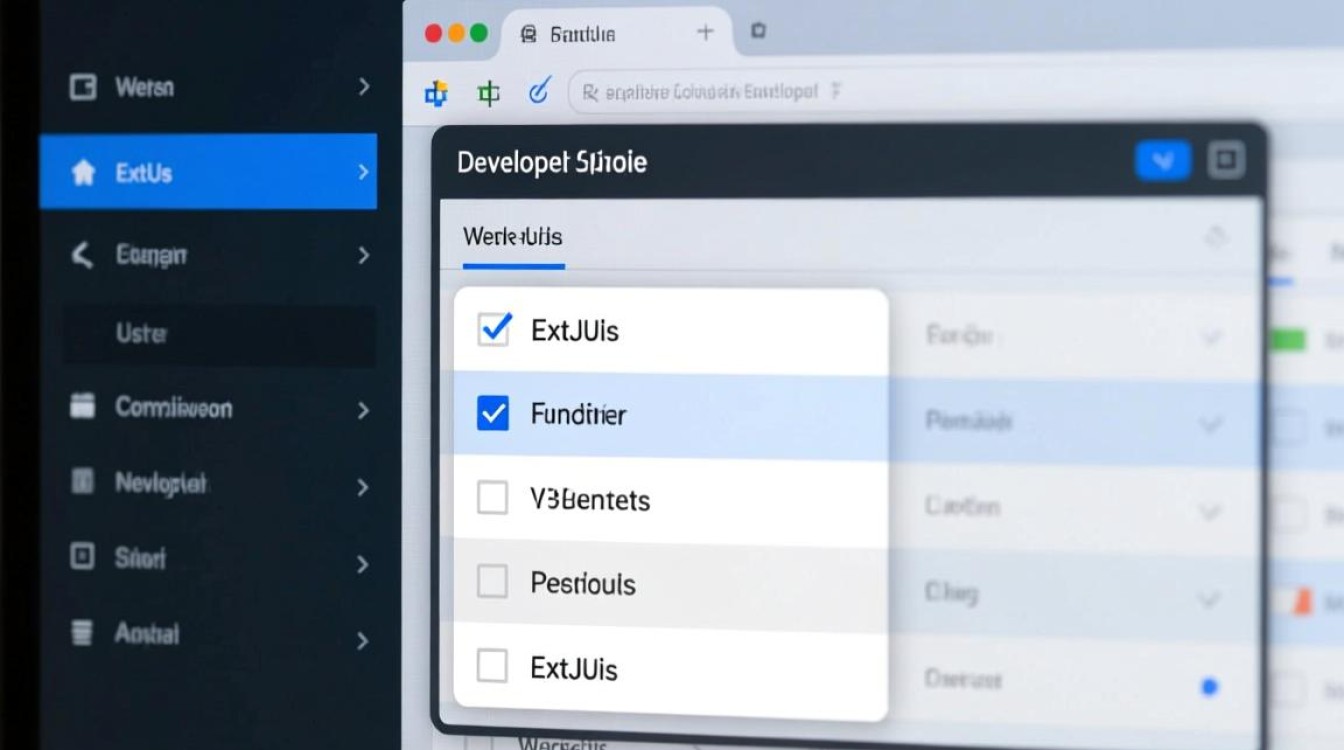Click the green macOS maximize window button
The width and height of the screenshot is (1344, 750).
click(479, 32)
